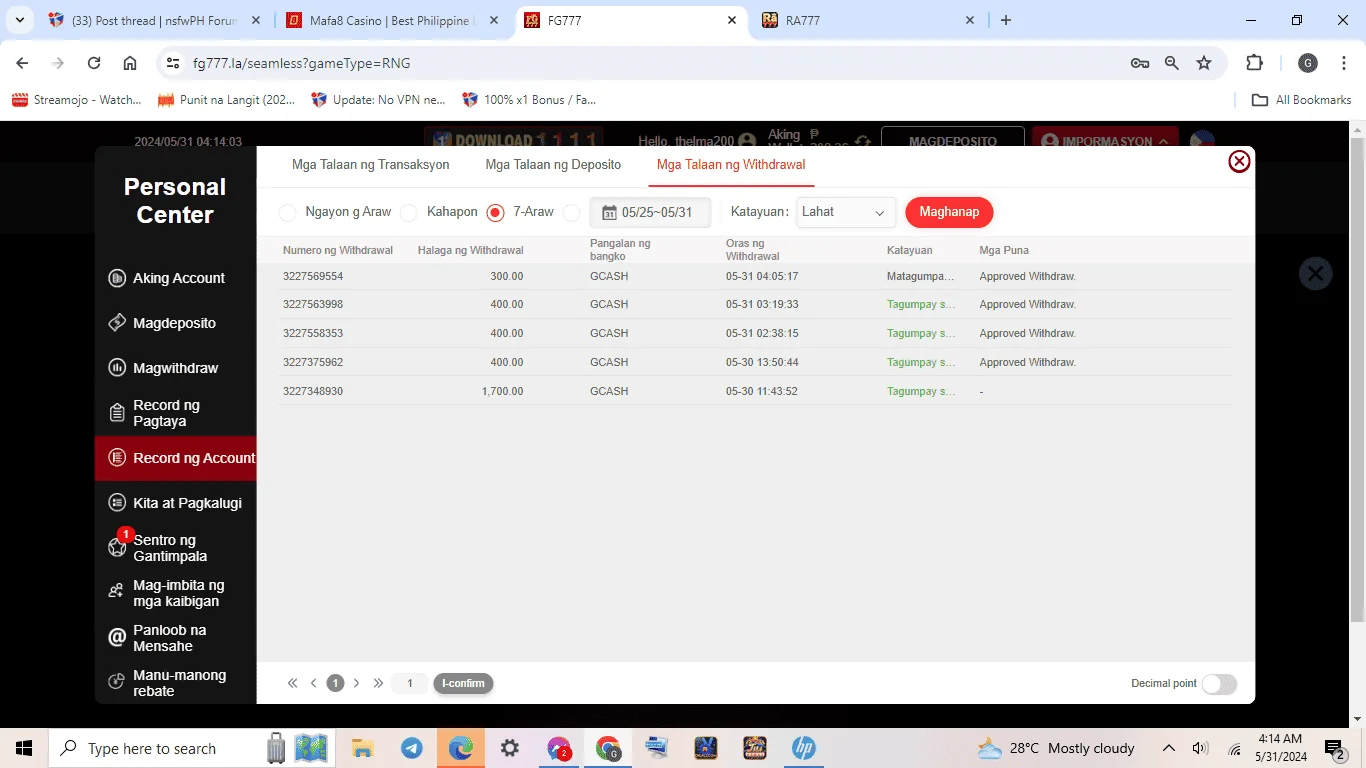This screenshot has height=768, width=1366.
Task: Go to next page of records
Action: (x=356, y=683)
